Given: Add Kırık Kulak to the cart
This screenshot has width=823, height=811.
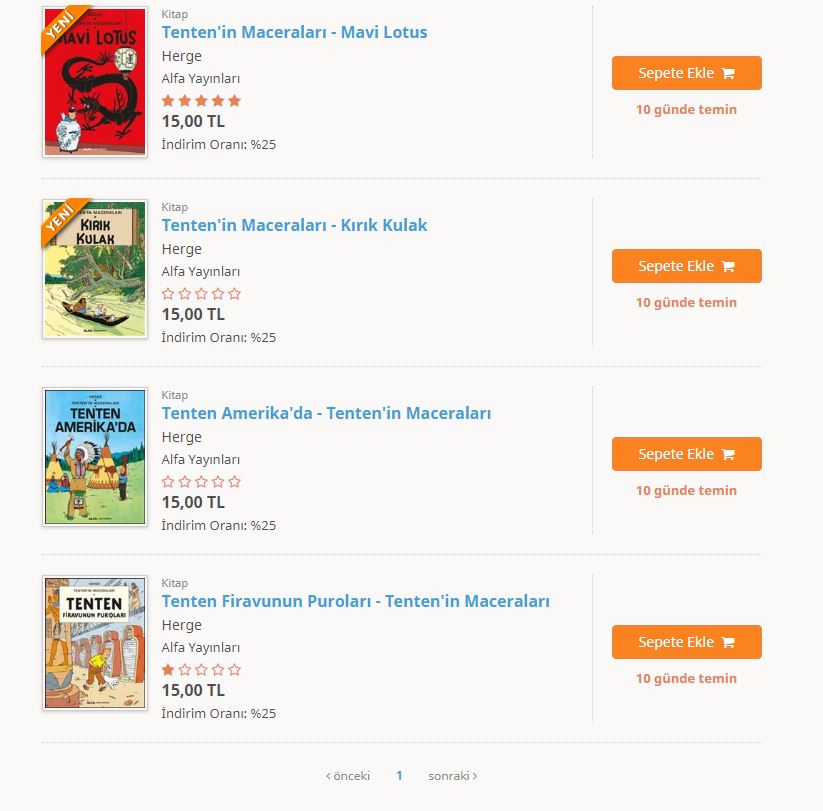Looking at the screenshot, I should [686, 266].
